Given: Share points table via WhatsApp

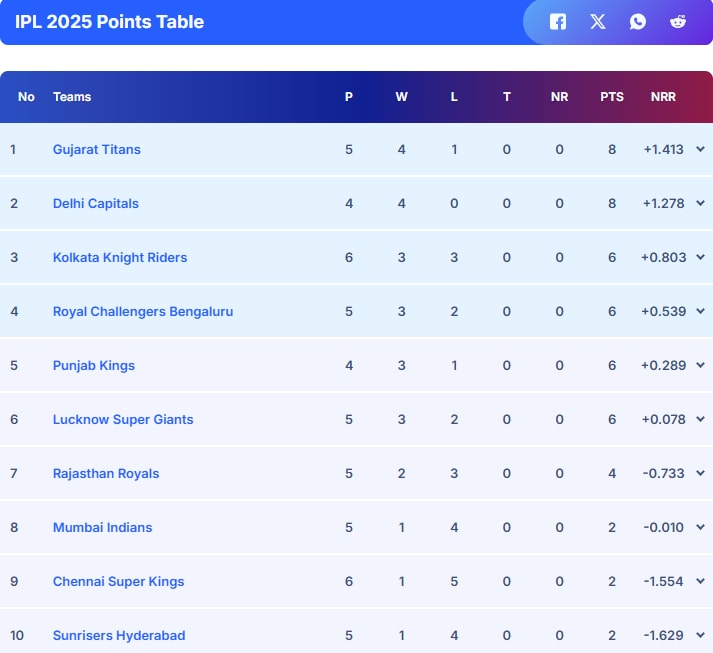Looking at the screenshot, I should pyautogui.click(x=638, y=22).
